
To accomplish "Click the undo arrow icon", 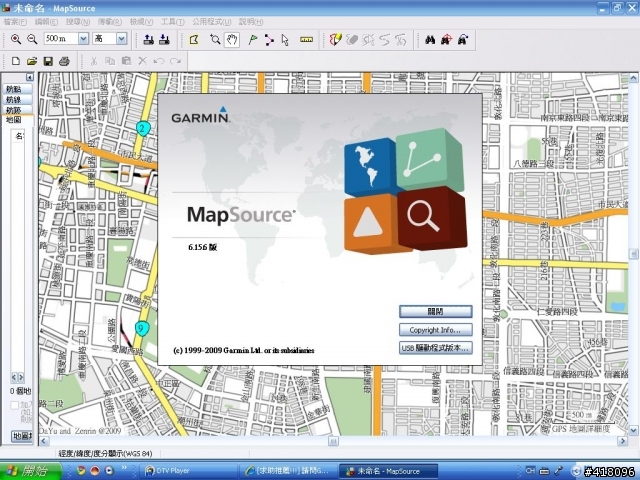I will click(159, 61).
